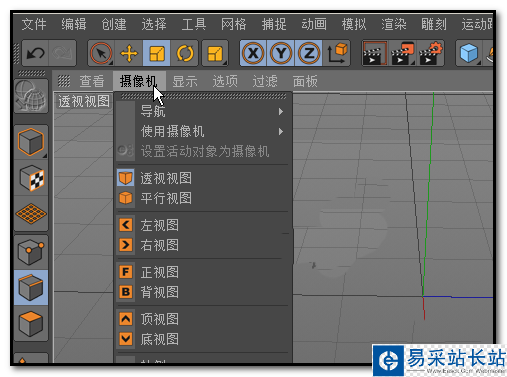This screenshot has height=377, width=507.
Task: Open the 选择 menu
Action: (x=154, y=24)
